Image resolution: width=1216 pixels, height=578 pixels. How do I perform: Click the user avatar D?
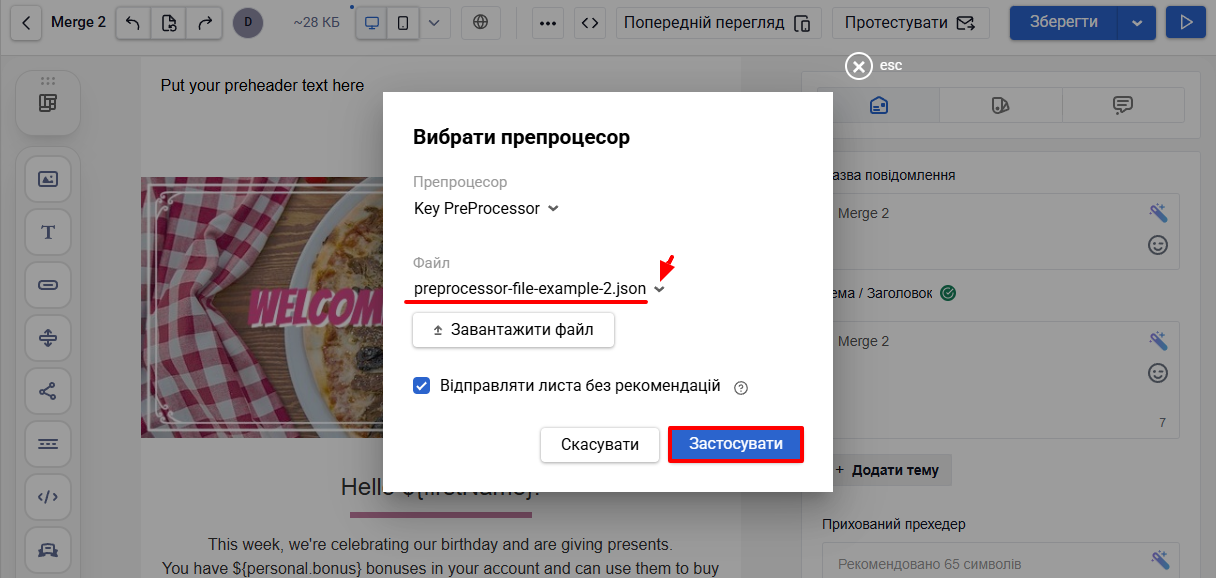(x=248, y=22)
